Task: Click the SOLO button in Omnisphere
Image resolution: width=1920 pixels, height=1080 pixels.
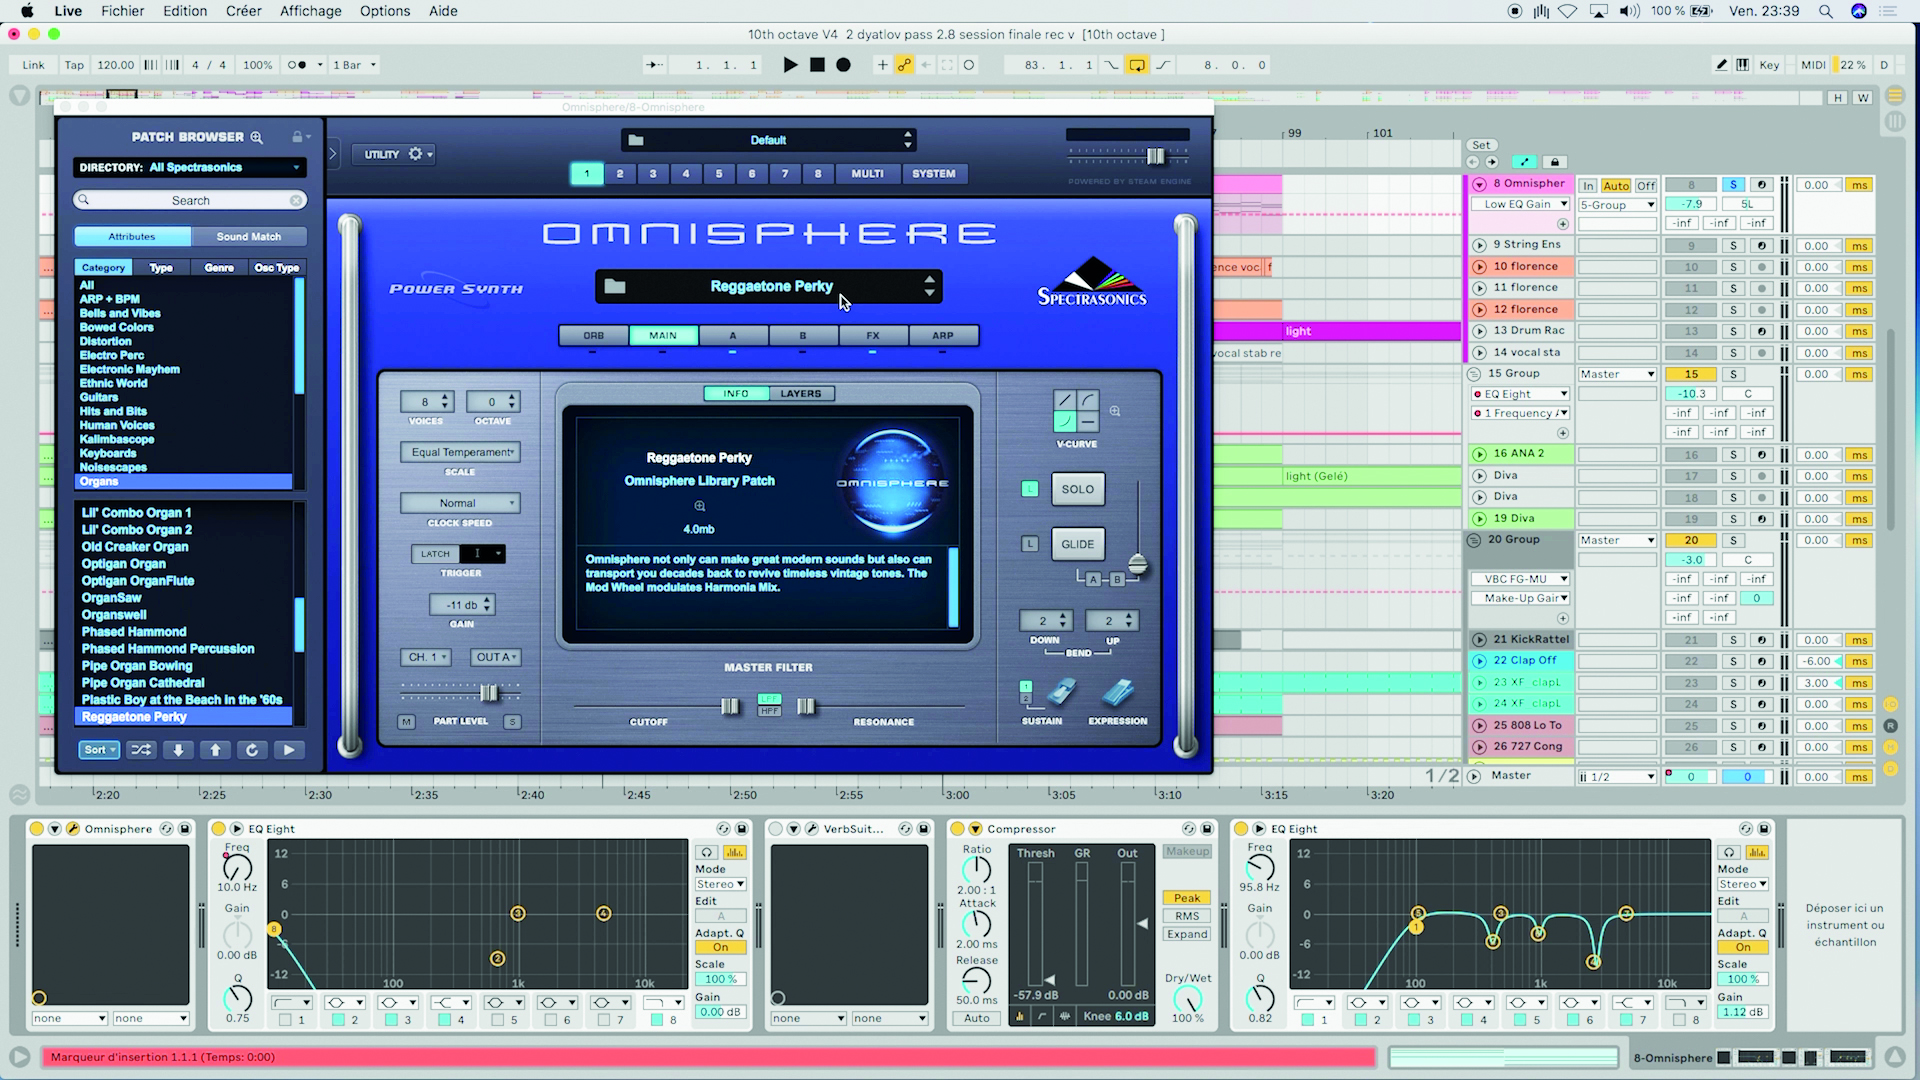Action: point(1077,489)
